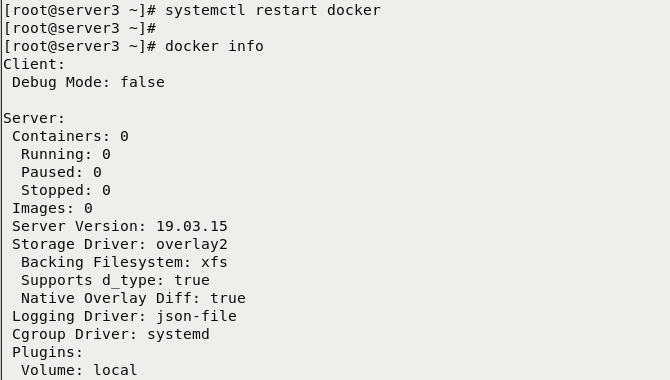Click the 'Server:' heading line

point(34,118)
